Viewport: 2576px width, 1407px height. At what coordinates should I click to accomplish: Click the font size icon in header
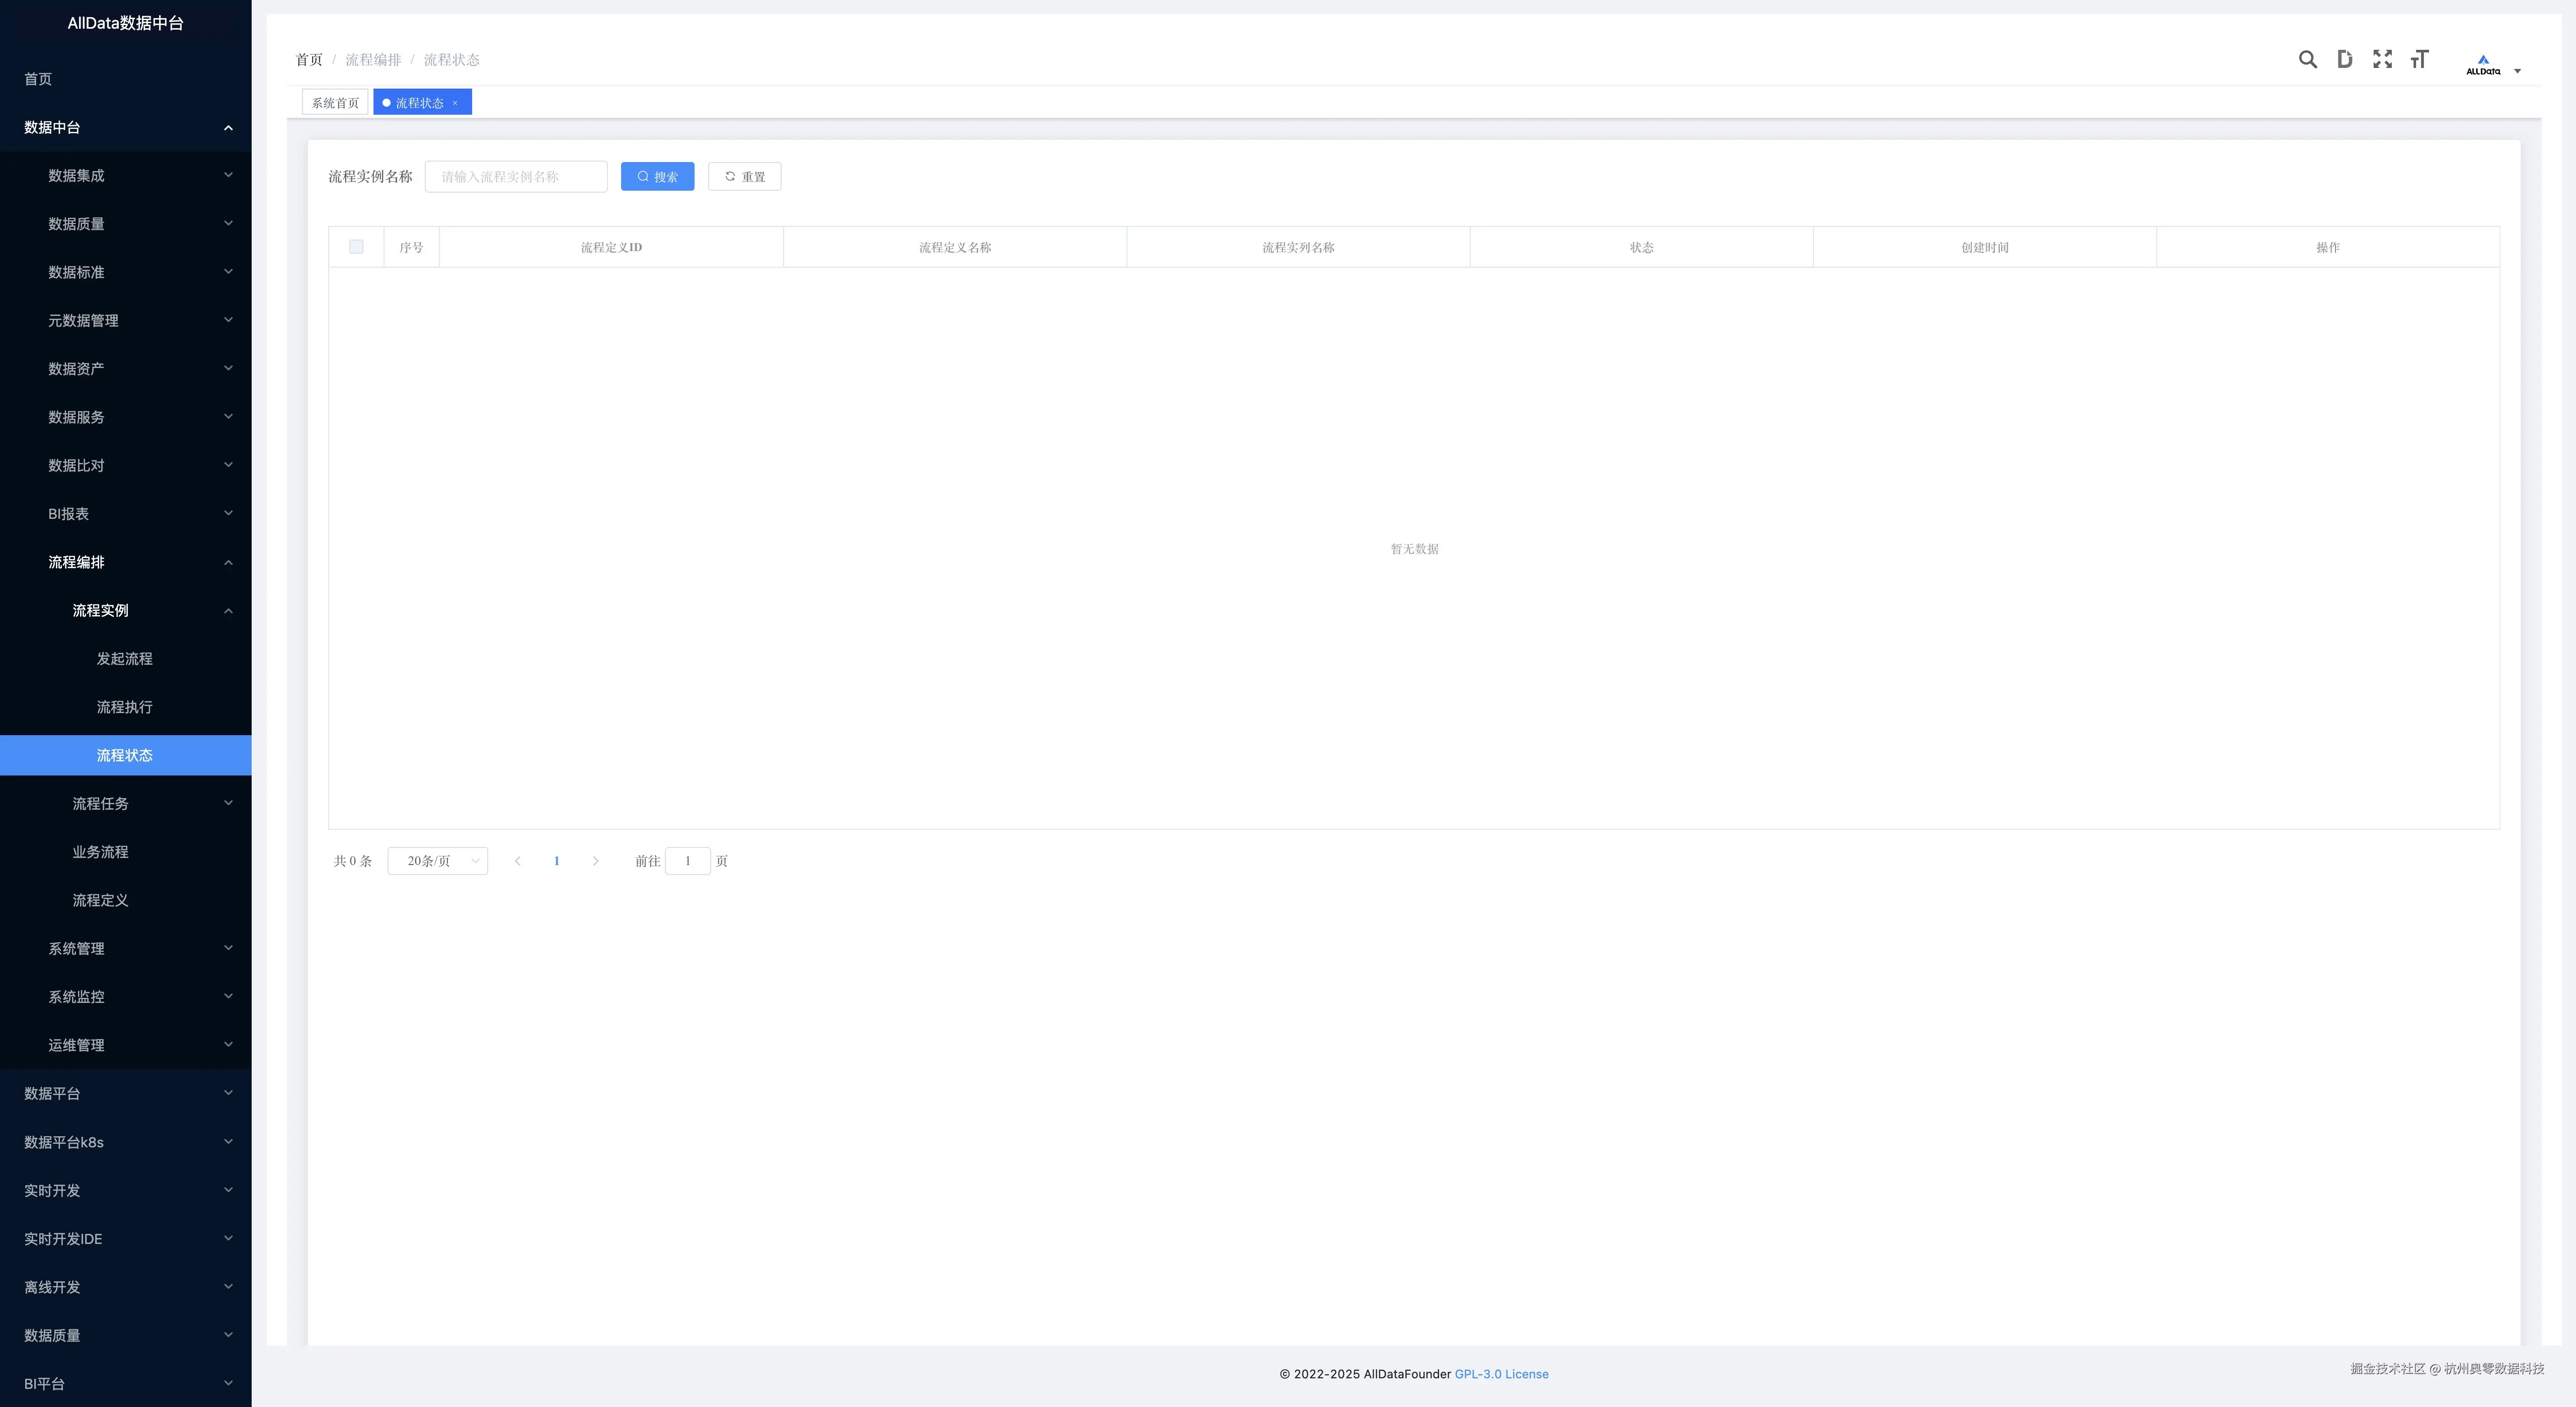(x=2419, y=60)
